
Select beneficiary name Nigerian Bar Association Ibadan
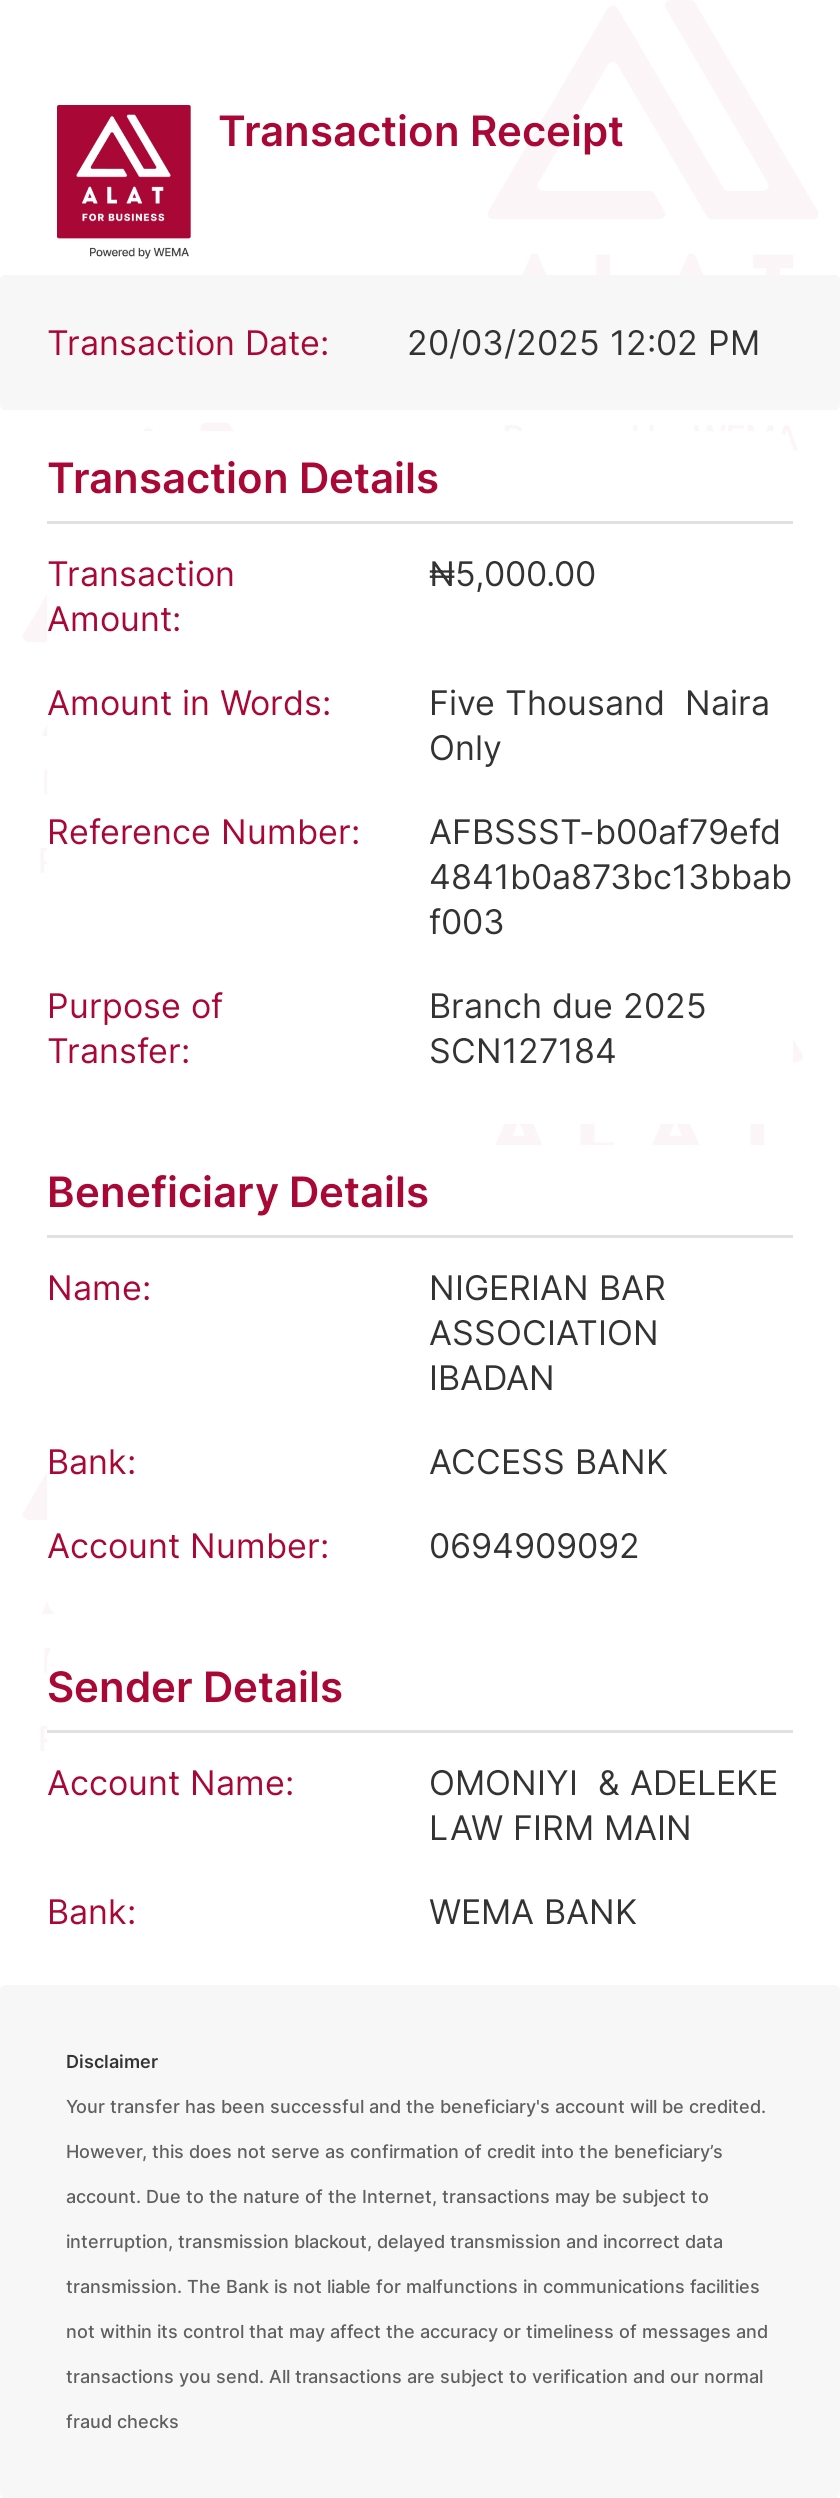(x=548, y=1333)
